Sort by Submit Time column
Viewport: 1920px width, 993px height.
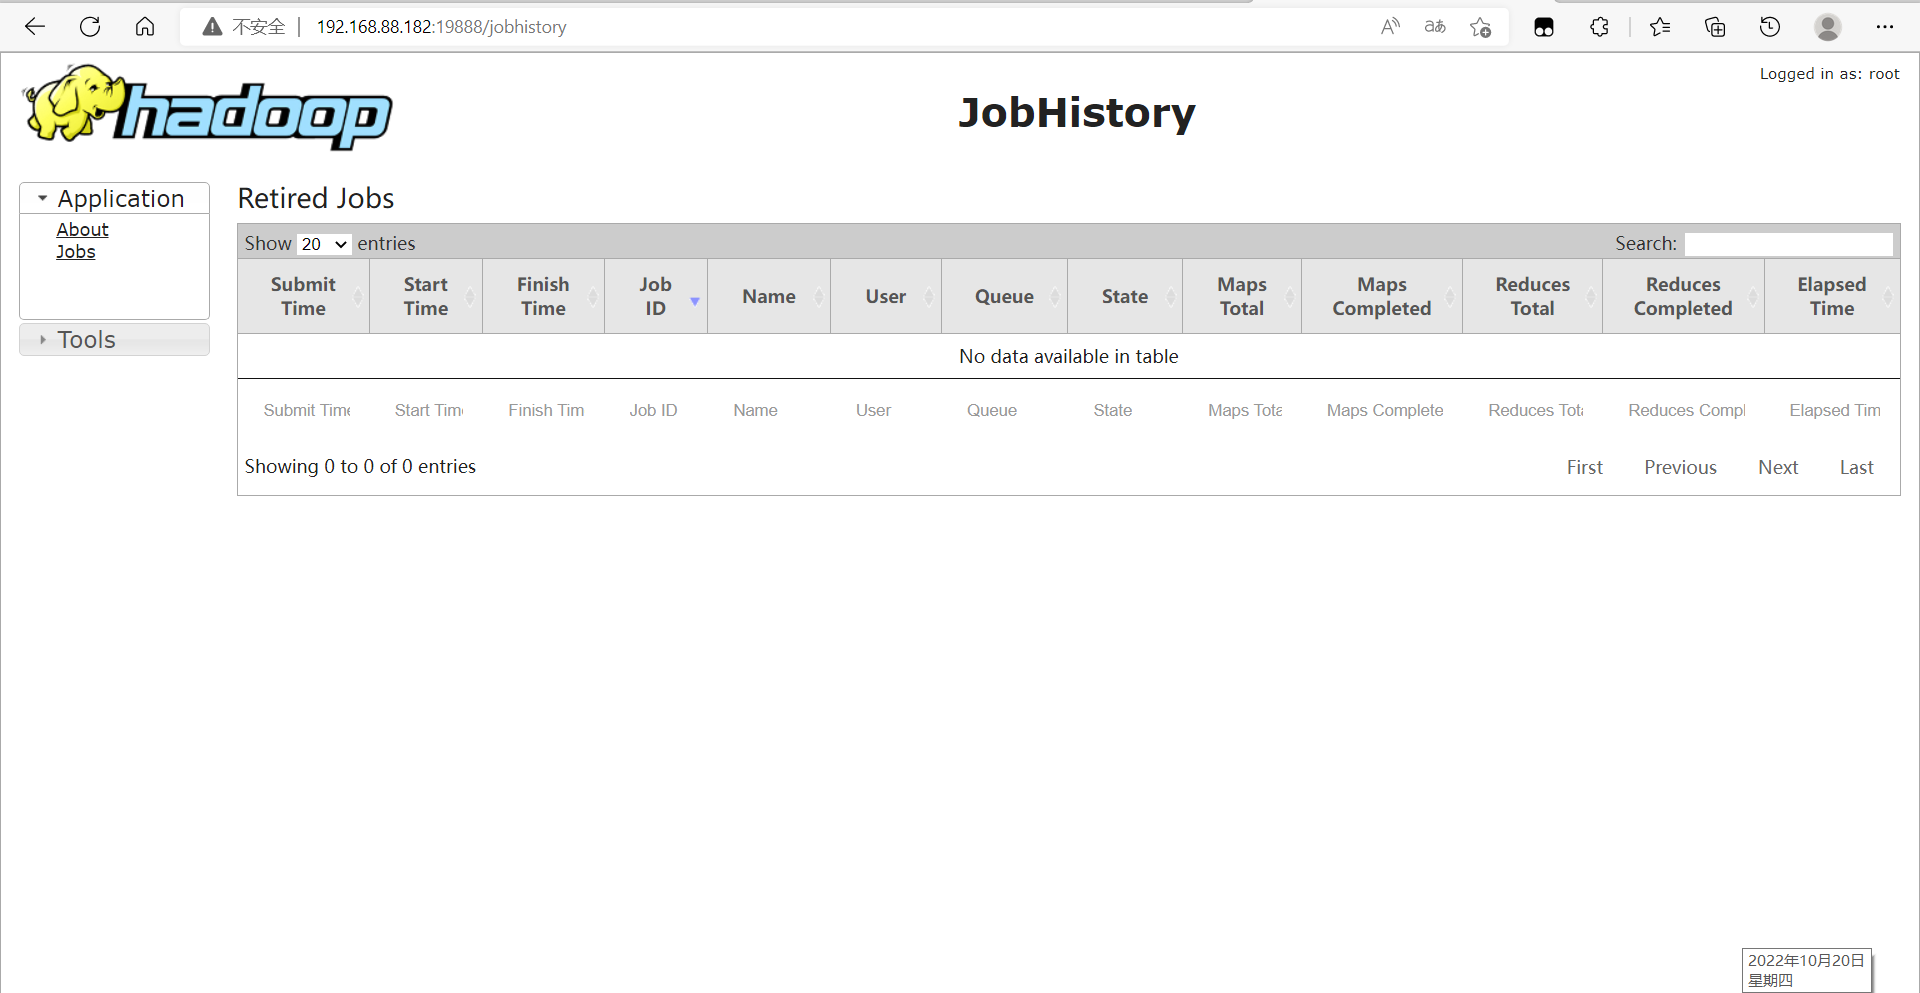pyautogui.click(x=303, y=296)
